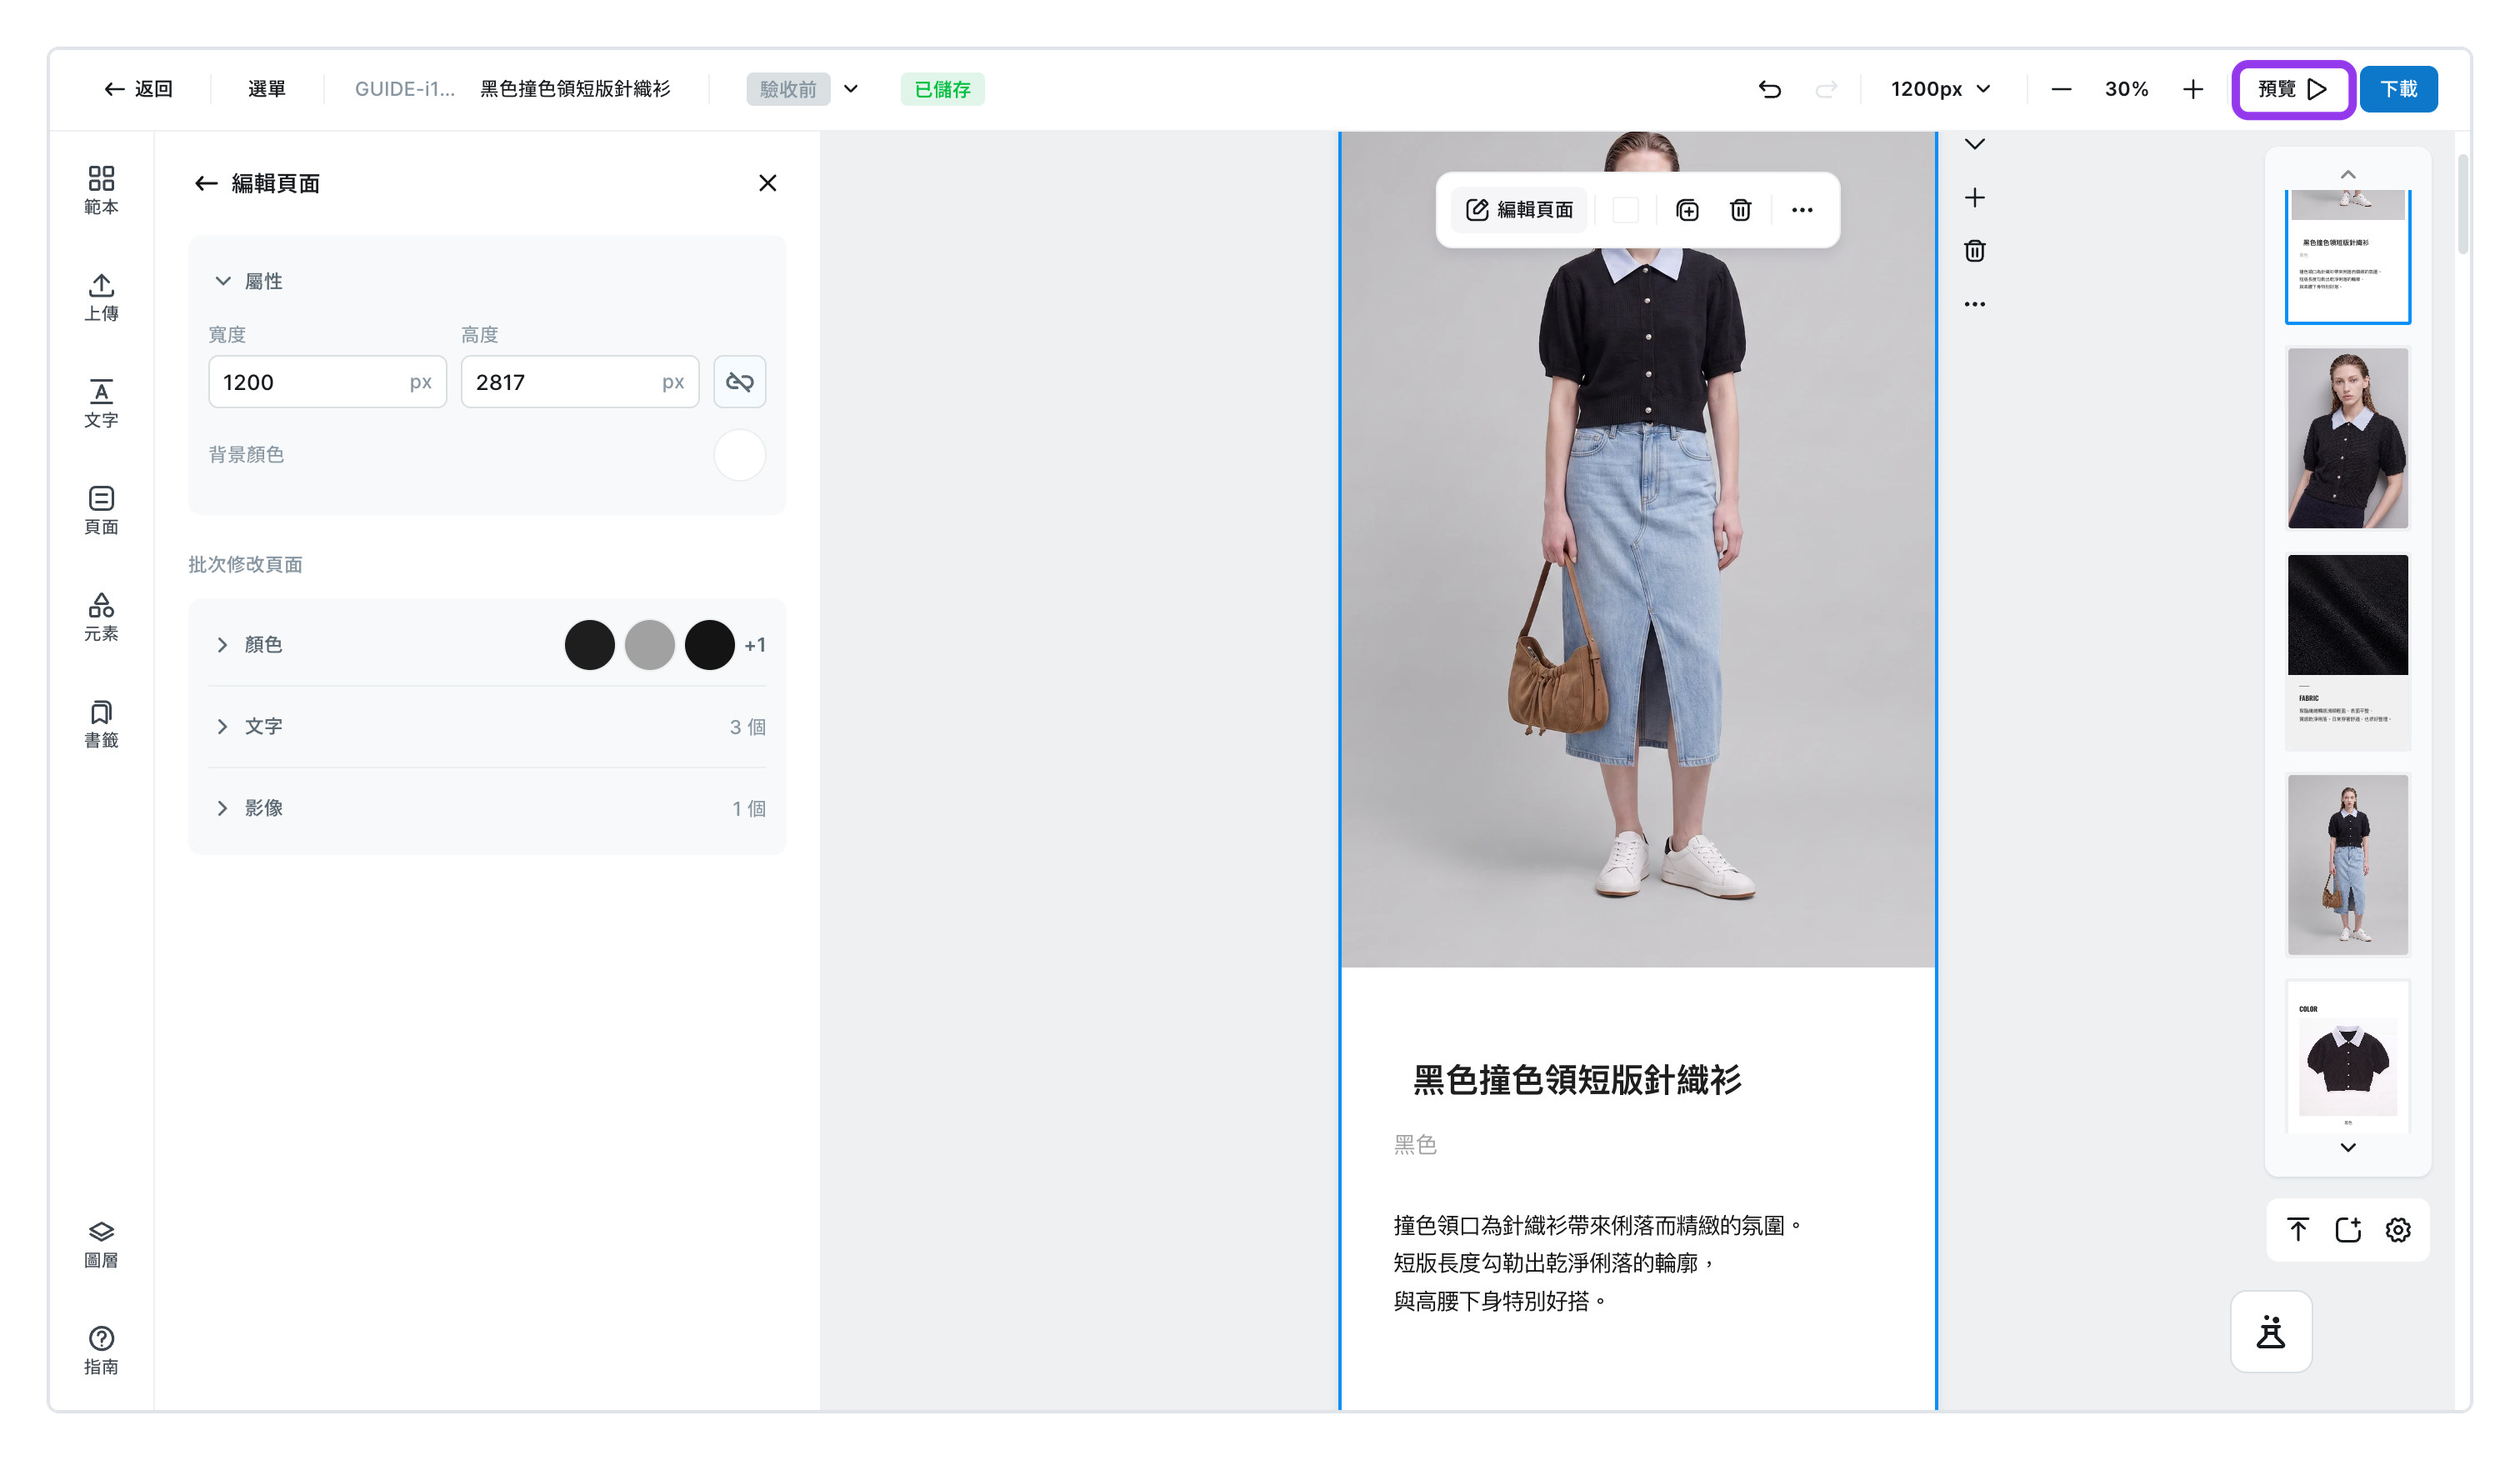2520x1460 pixels.
Task: Click the accessibility figure floating button
Action: 2271,1331
